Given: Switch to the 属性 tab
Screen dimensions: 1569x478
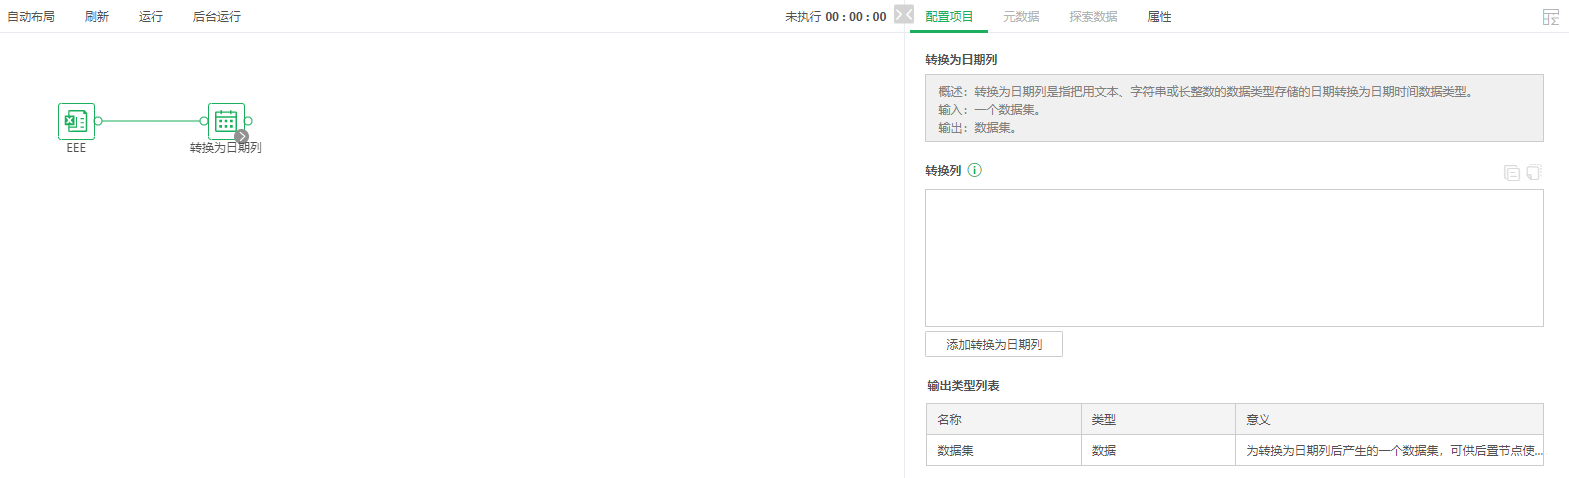Looking at the screenshot, I should tap(1159, 17).
